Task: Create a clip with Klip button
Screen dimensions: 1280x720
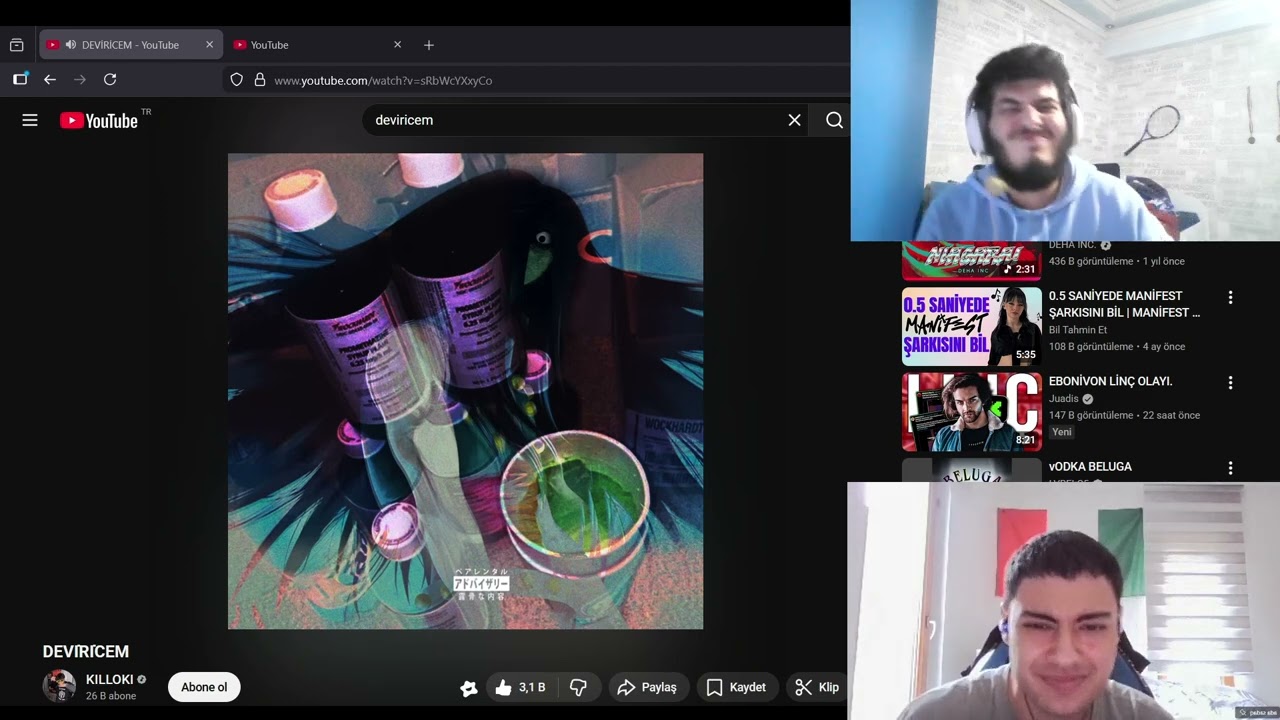Action: (x=818, y=687)
